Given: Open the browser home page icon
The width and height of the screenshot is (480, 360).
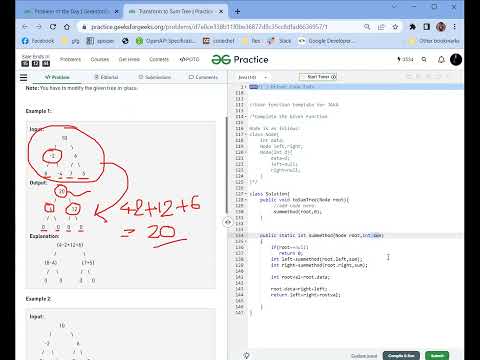Looking at the screenshot, I should click(x=67, y=27).
